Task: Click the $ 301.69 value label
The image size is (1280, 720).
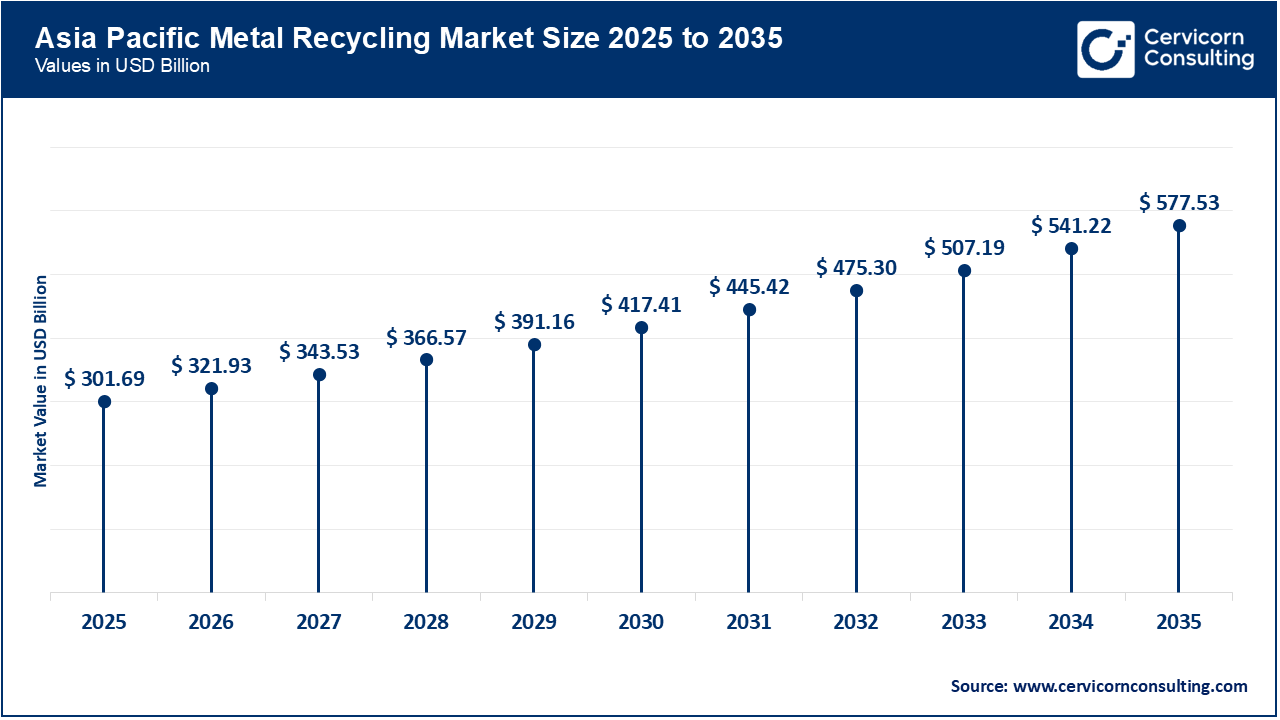Action: (x=105, y=379)
